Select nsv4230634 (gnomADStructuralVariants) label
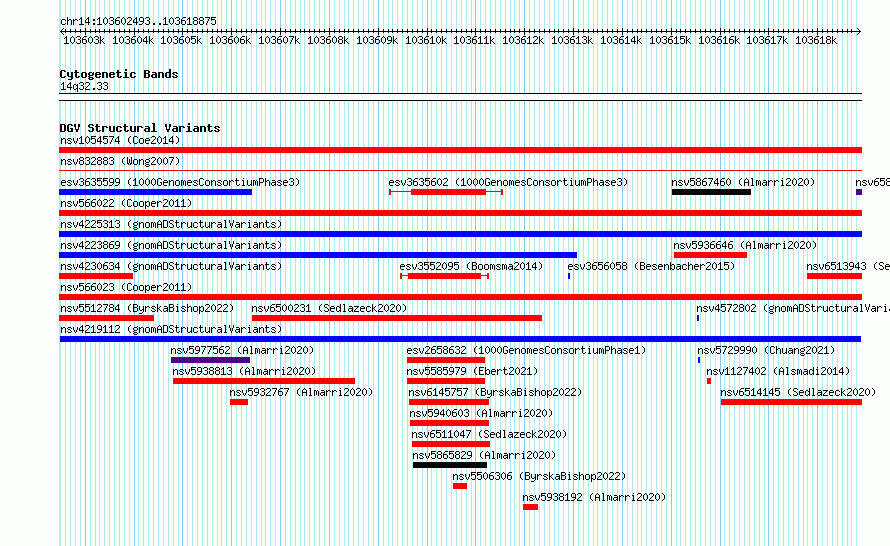890x546 pixels. click(x=171, y=266)
